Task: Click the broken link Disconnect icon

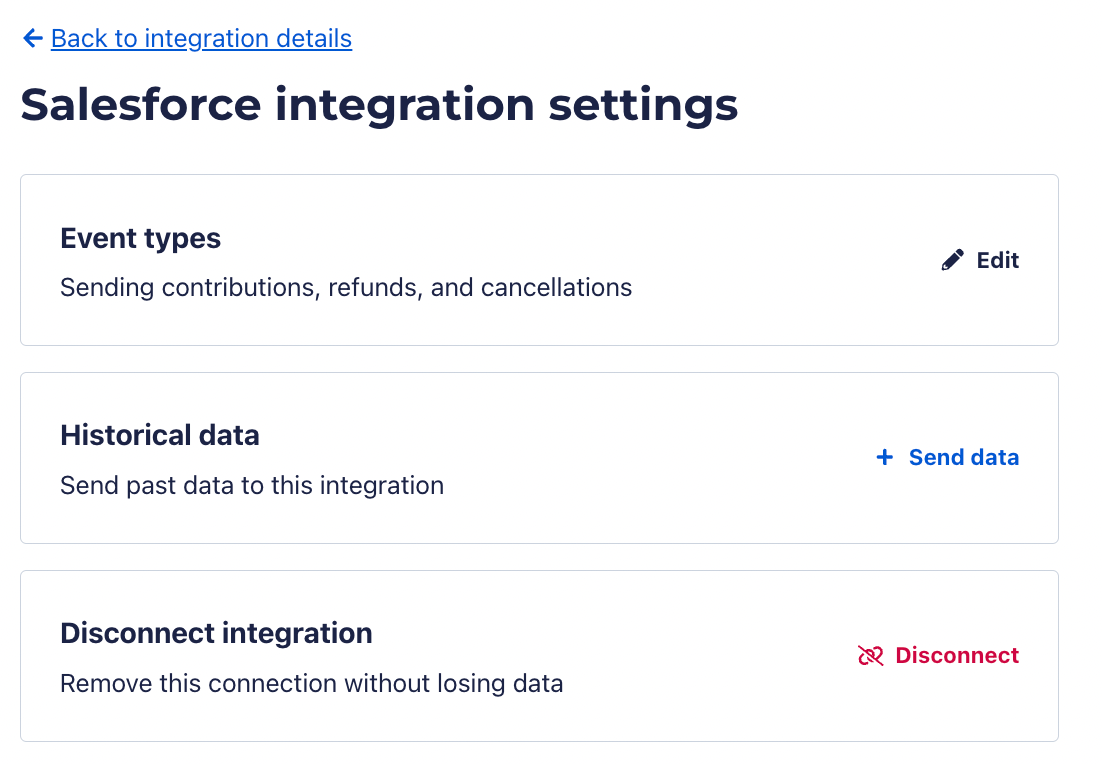Action: click(x=871, y=656)
